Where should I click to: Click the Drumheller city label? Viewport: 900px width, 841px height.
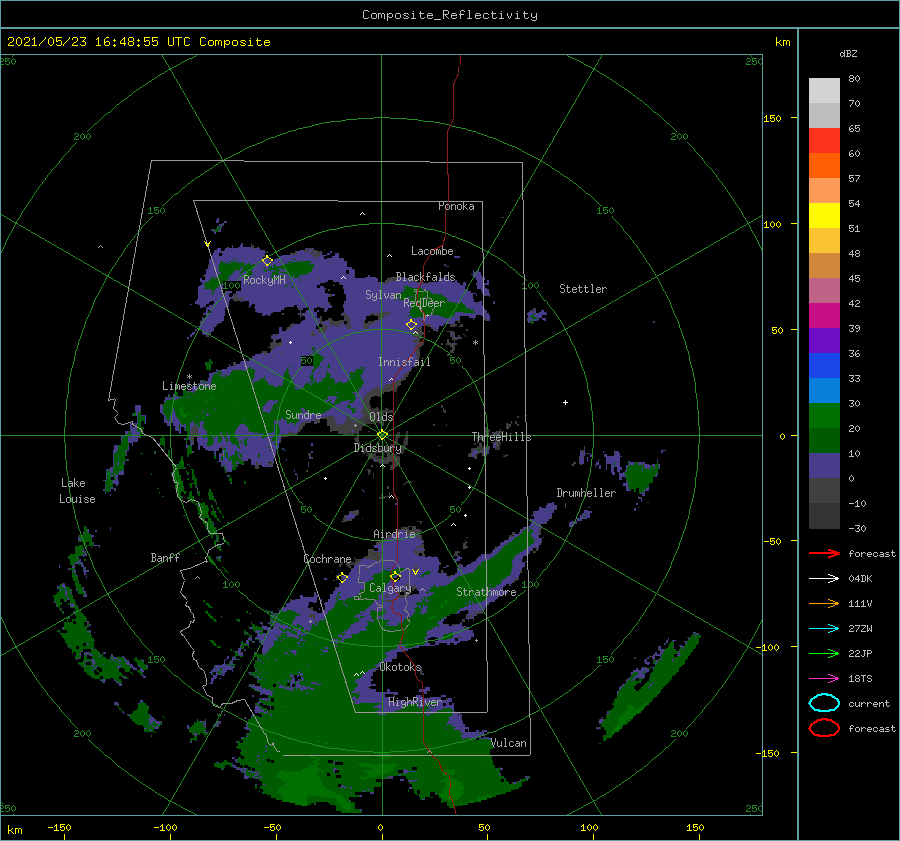586,493
